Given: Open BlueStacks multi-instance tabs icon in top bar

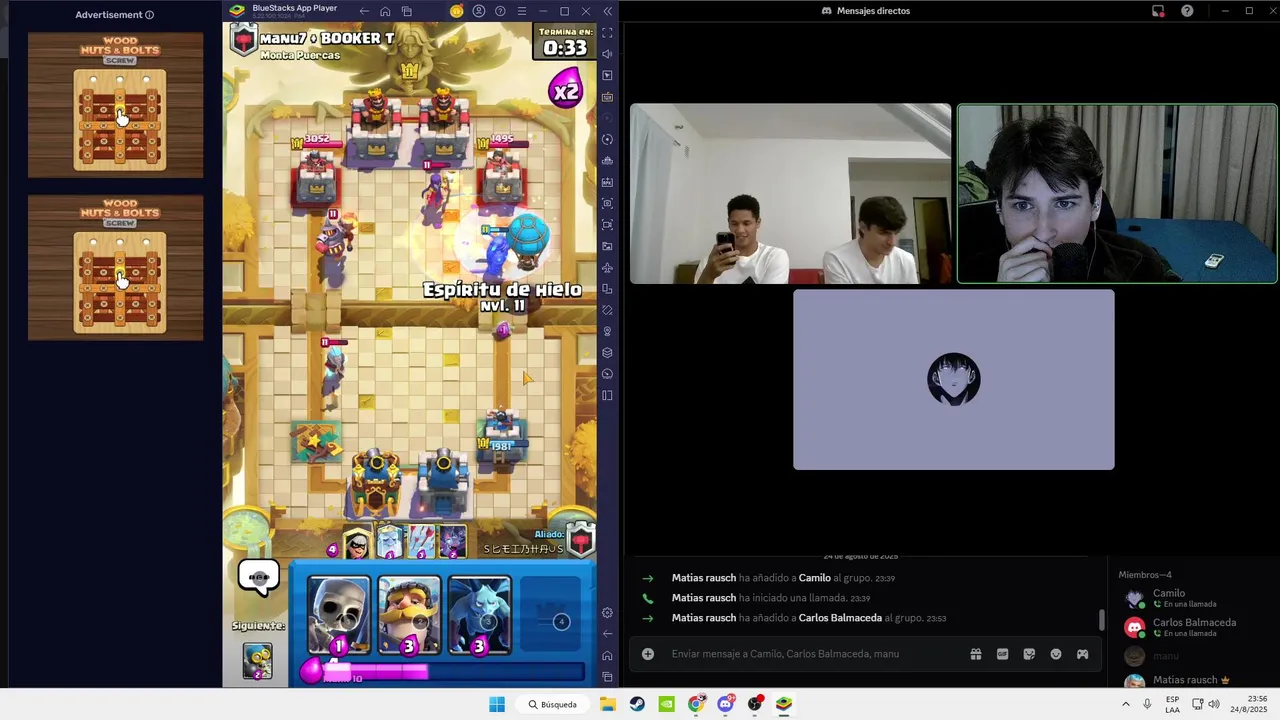Looking at the screenshot, I should pyautogui.click(x=406, y=11).
